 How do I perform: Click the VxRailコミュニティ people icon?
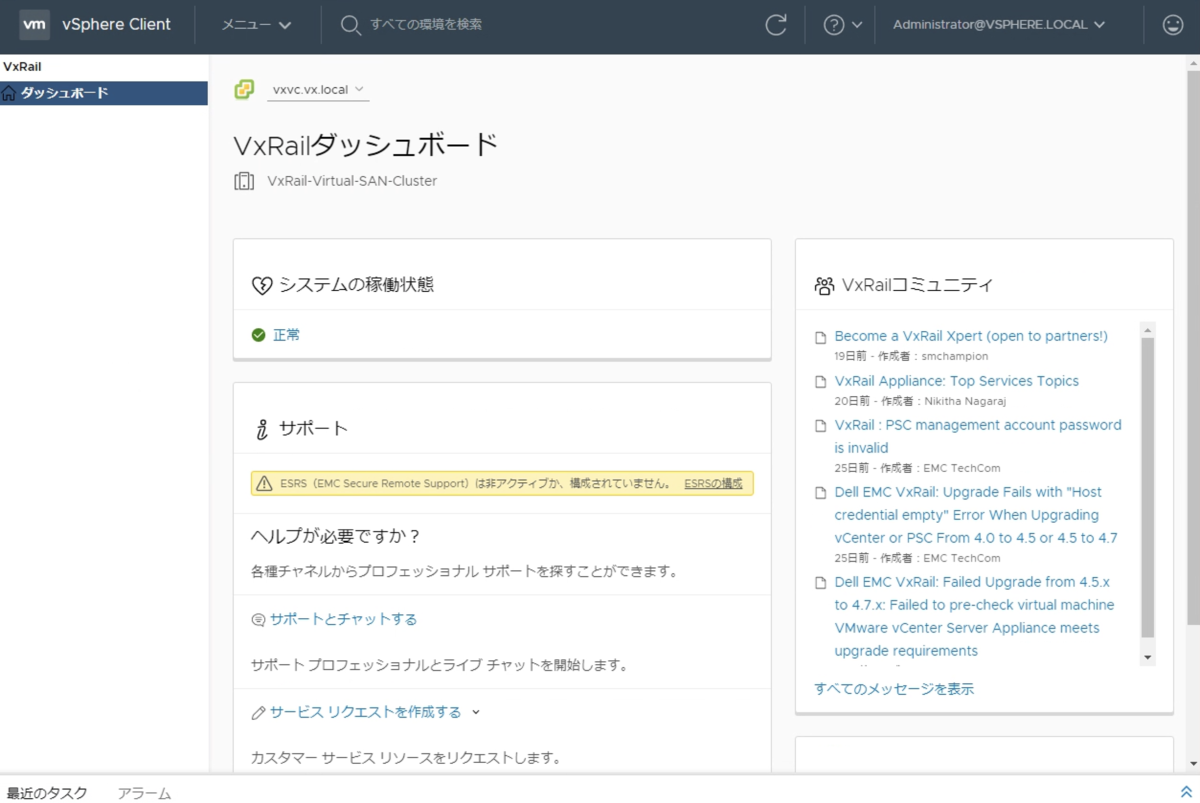[824, 286]
